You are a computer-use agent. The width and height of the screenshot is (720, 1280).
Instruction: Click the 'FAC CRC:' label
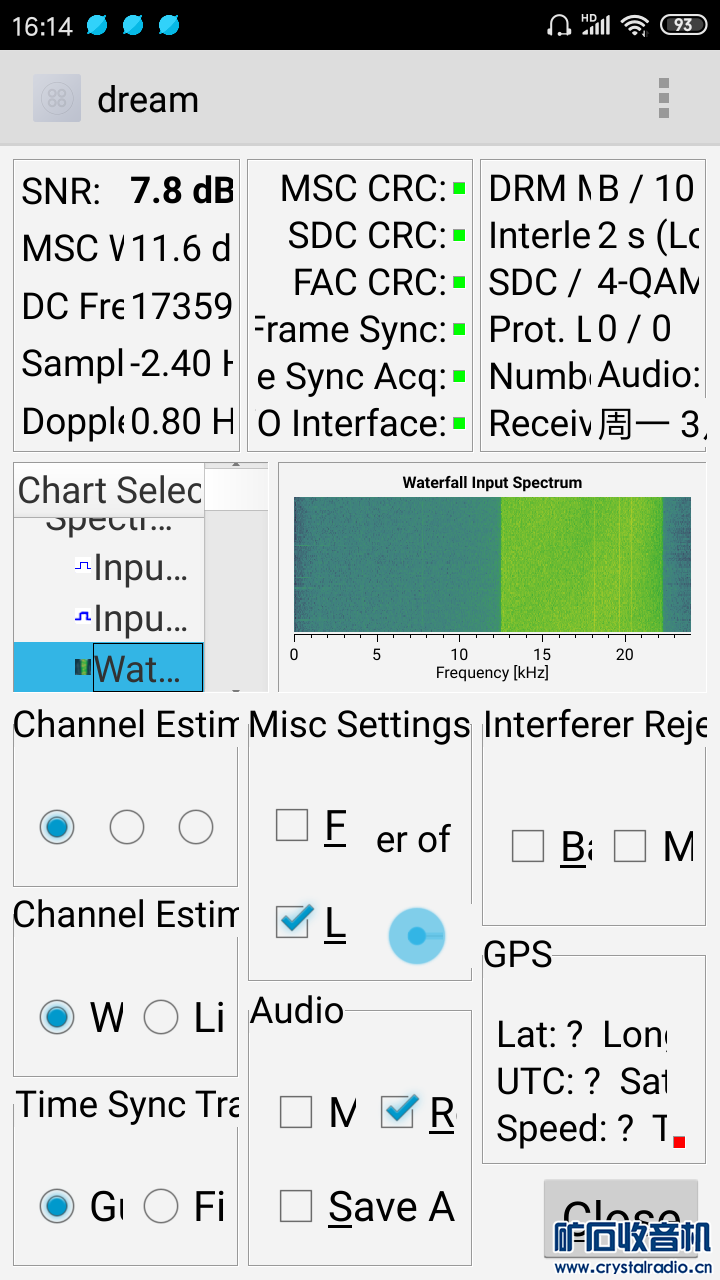pos(370,283)
